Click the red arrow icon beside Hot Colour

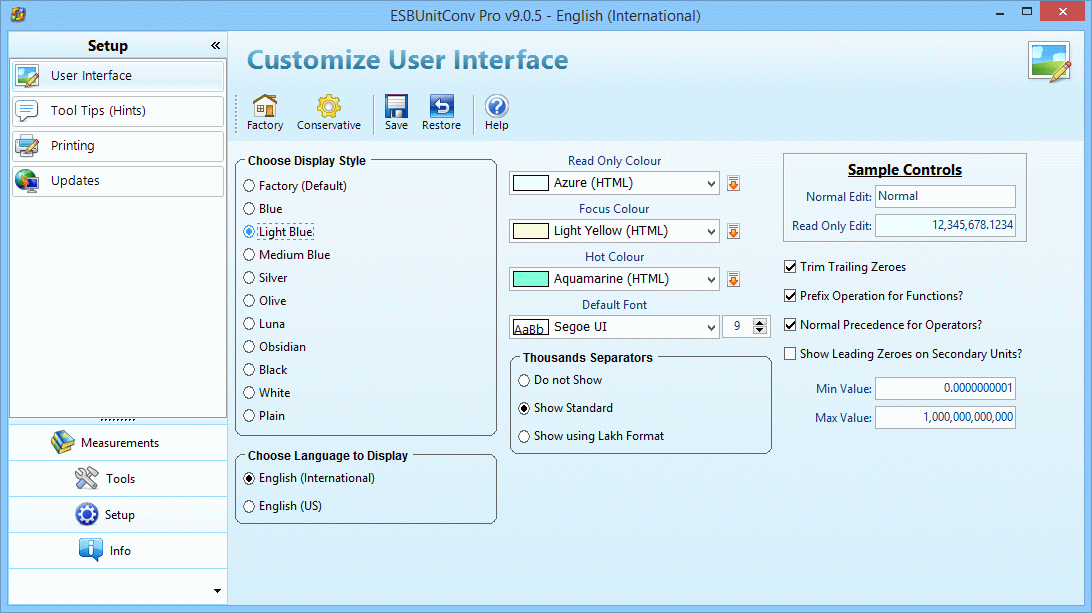click(733, 279)
